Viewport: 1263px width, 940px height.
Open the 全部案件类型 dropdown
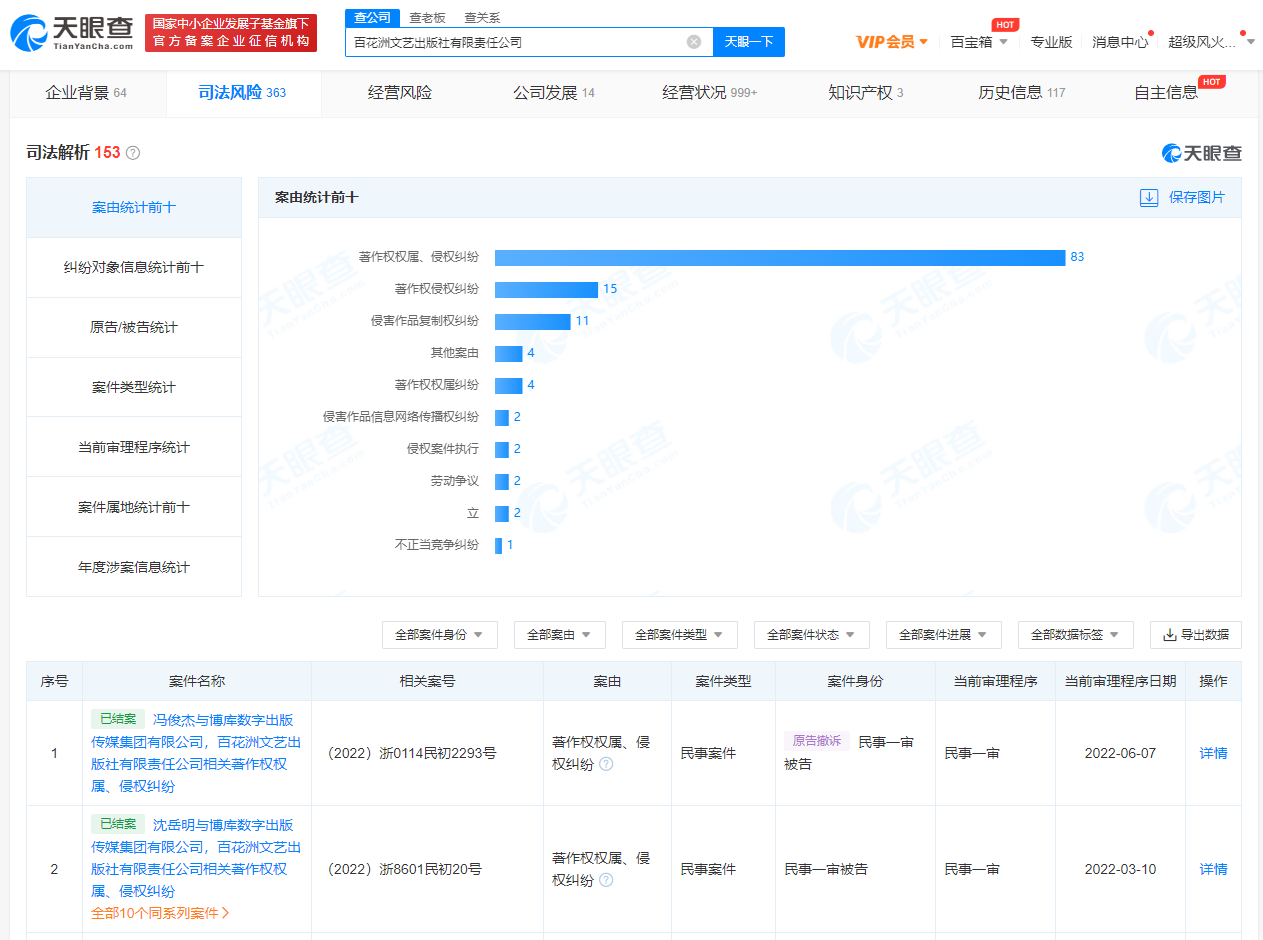[x=680, y=635]
